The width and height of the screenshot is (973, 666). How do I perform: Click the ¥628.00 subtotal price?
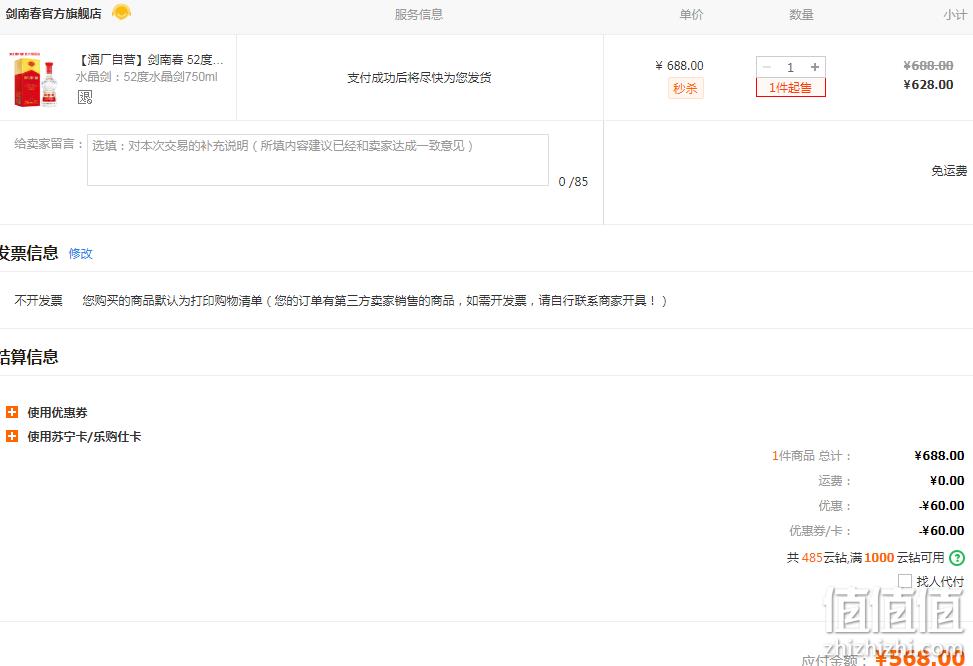[928, 84]
